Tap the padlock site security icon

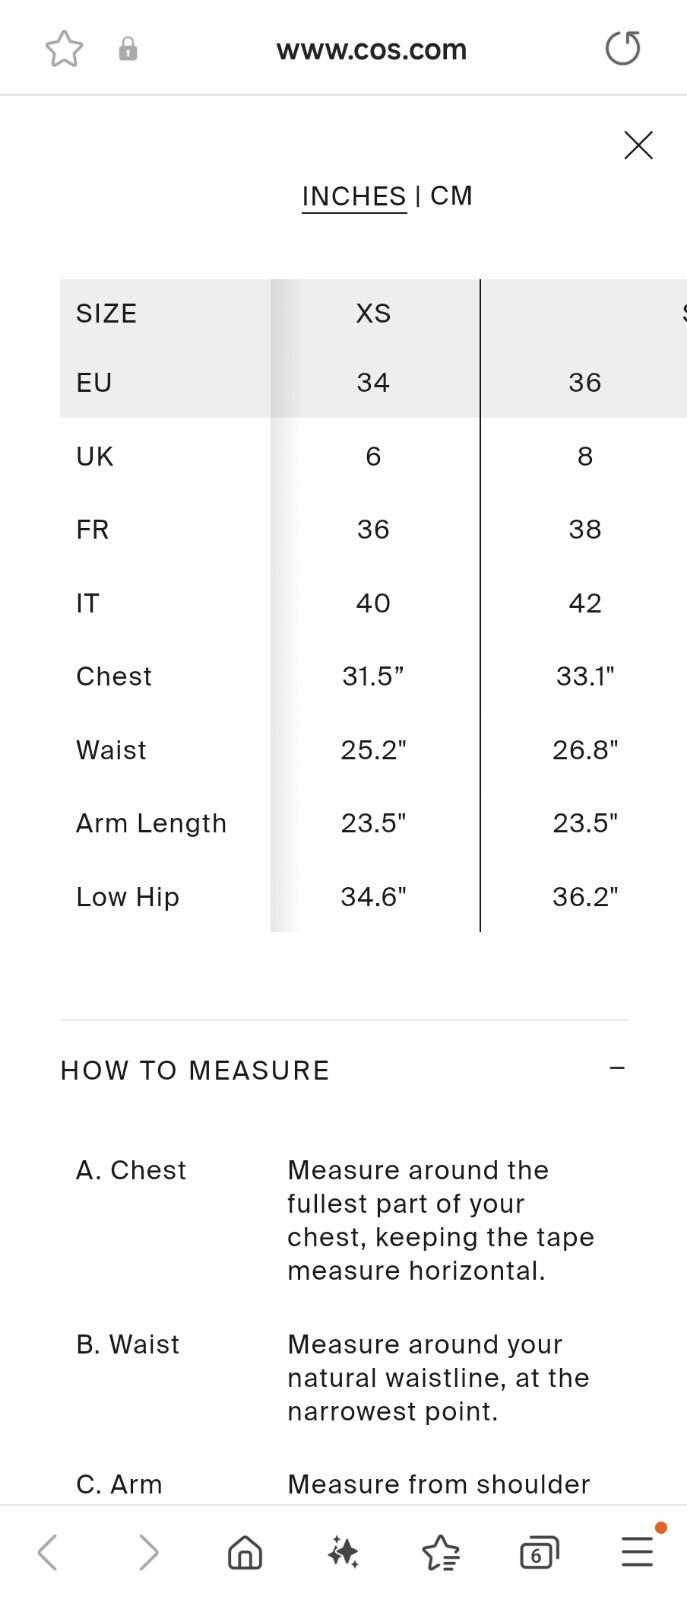[128, 49]
